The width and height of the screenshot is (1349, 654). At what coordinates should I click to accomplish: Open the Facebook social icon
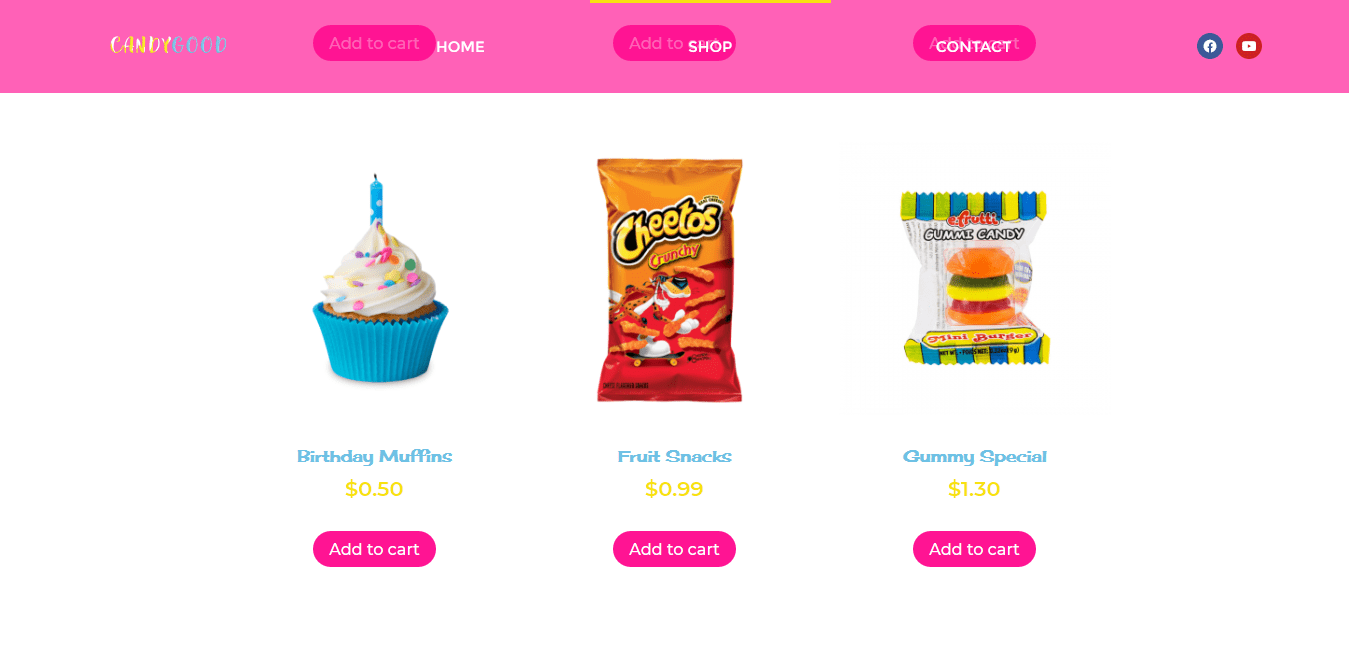[1210, 46]
